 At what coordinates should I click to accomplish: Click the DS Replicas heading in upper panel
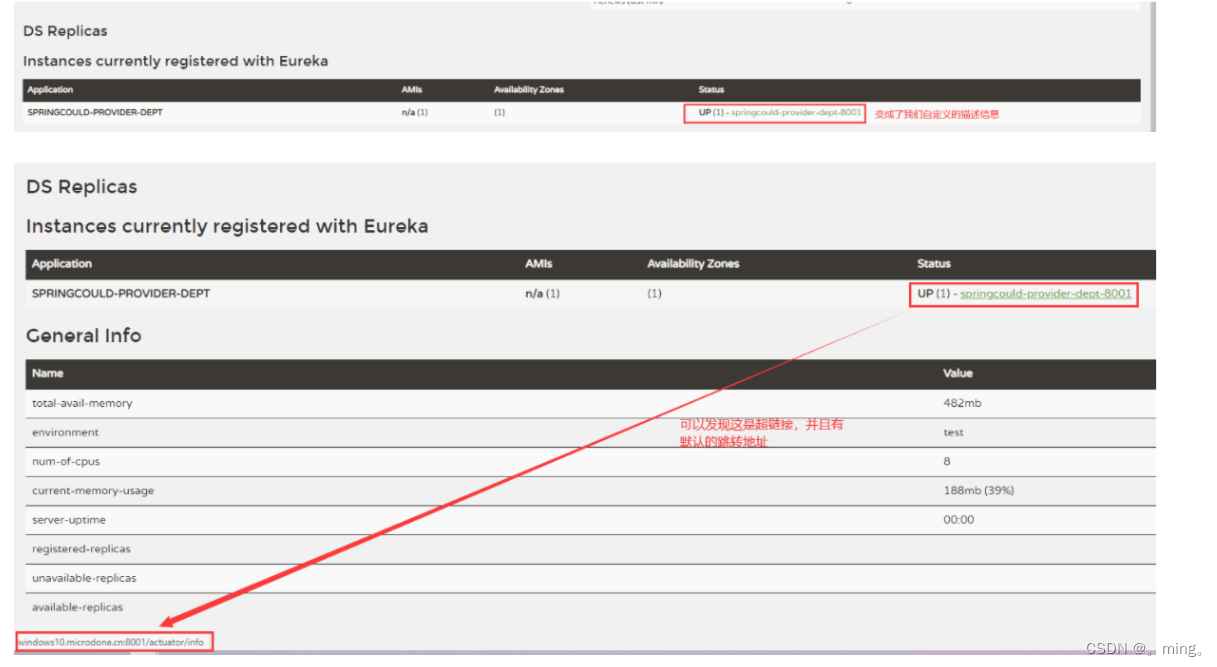[66, 31]
